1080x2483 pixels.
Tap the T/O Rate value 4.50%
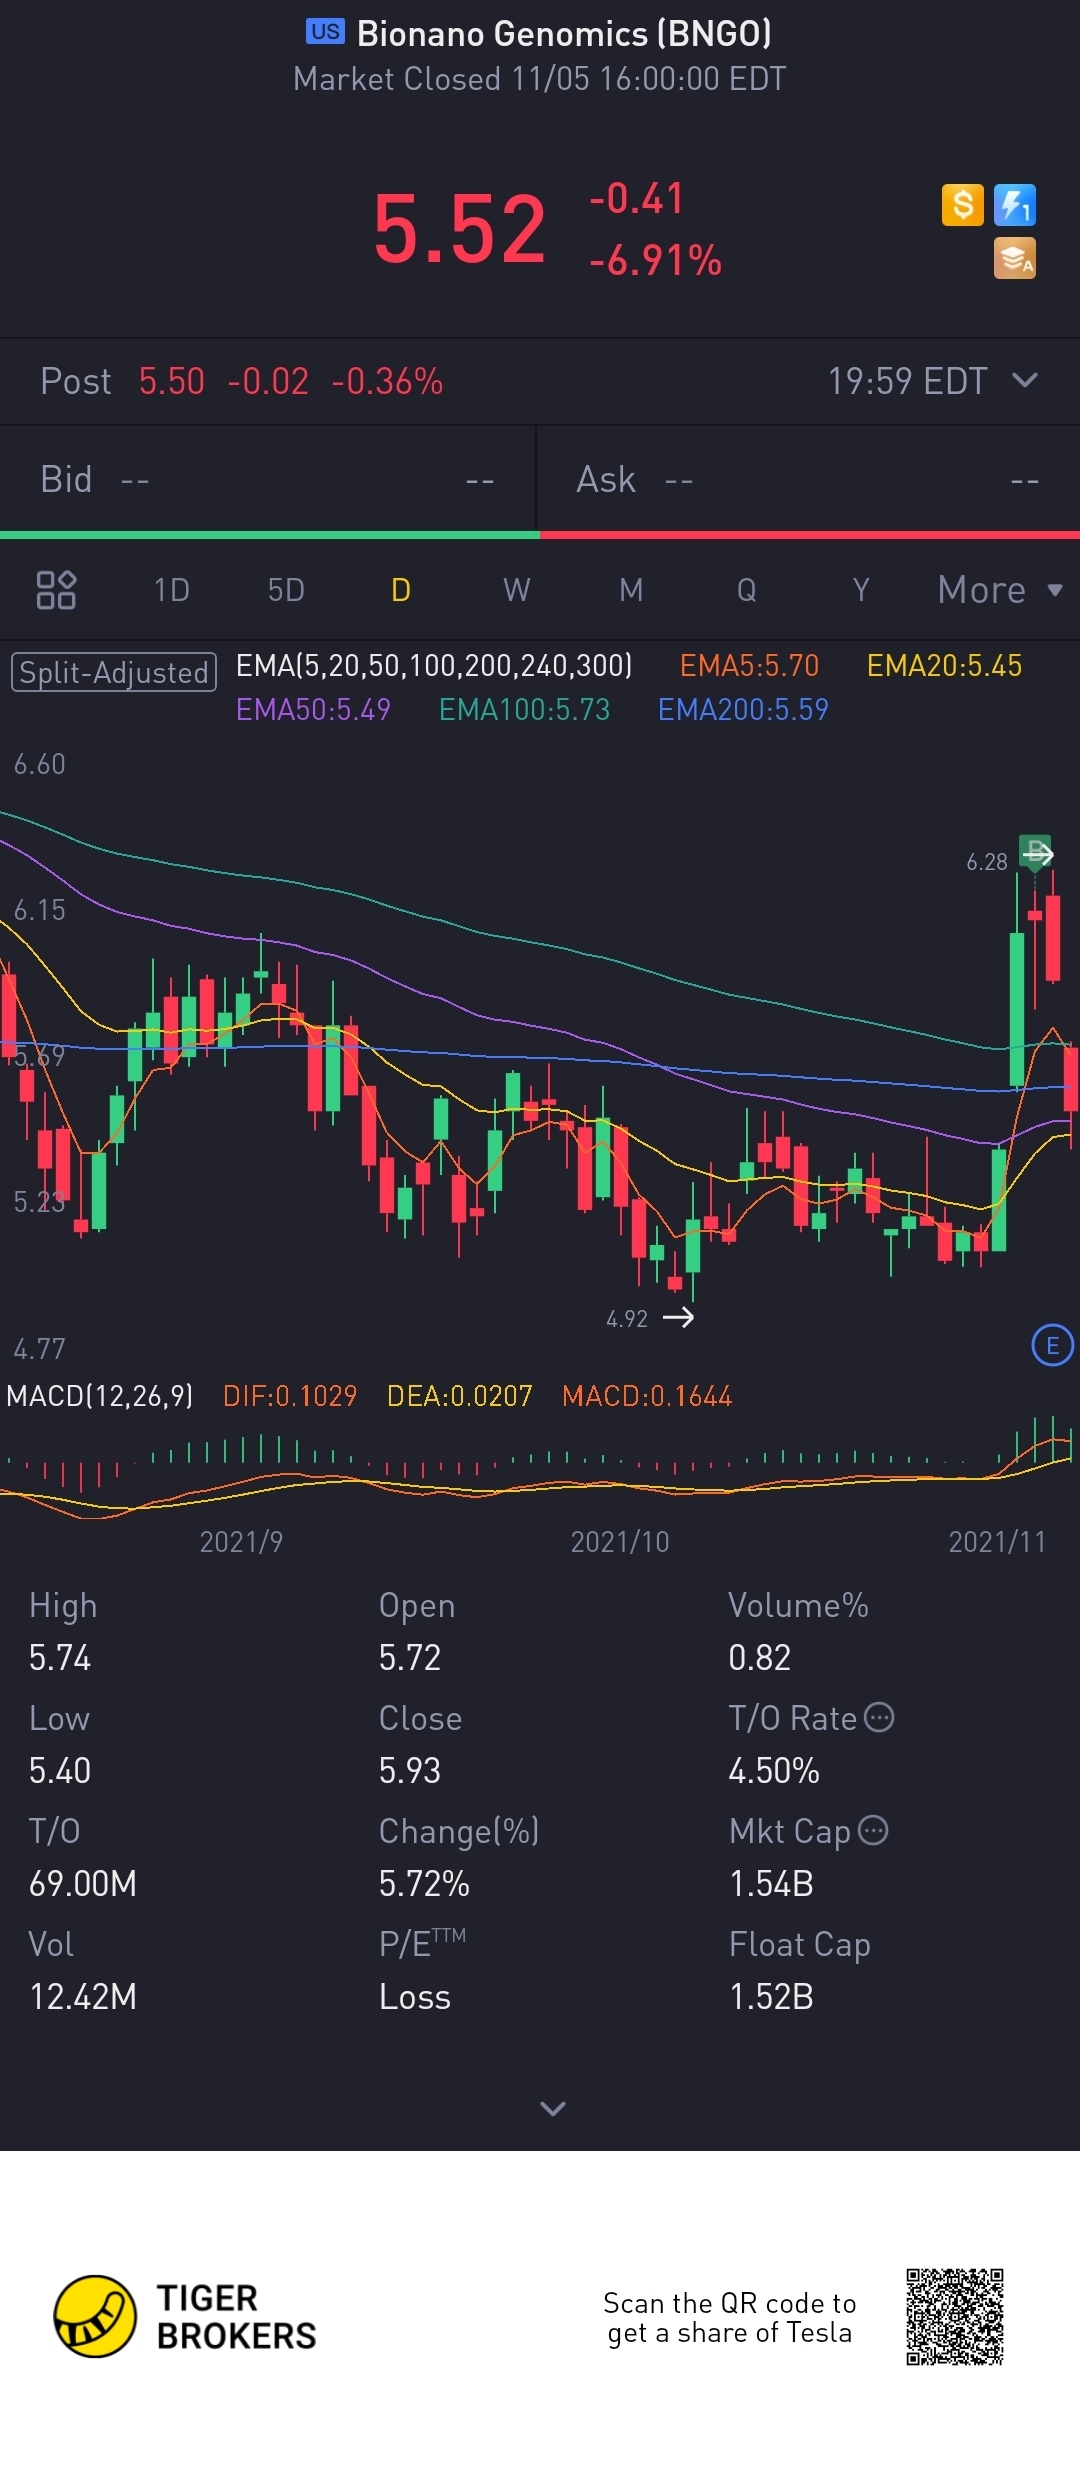point(774,1770)
